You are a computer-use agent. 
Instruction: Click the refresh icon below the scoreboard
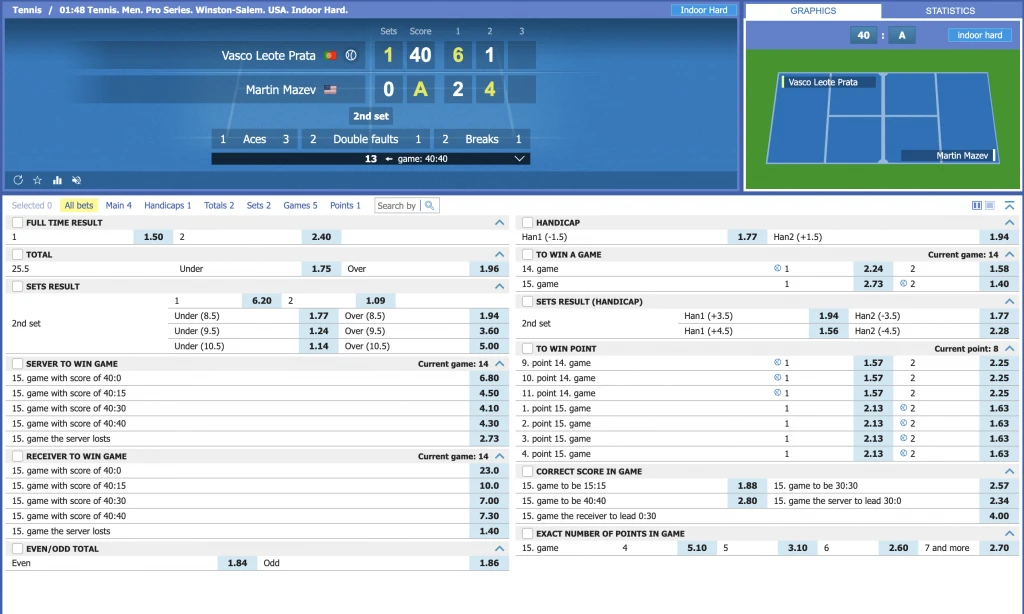[18, 180]
